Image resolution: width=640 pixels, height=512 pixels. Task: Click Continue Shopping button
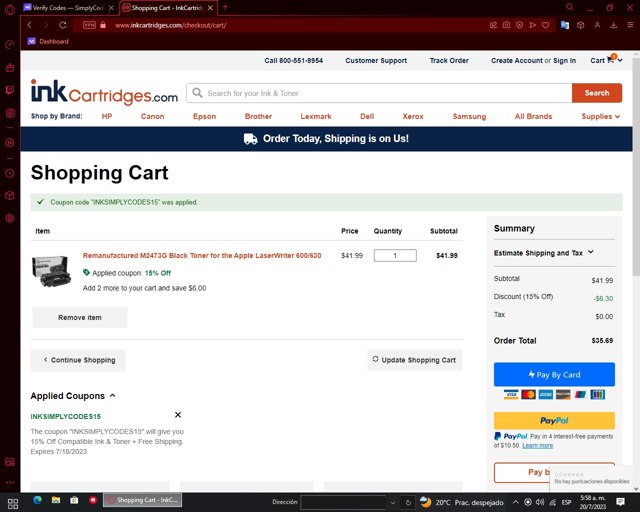coord(78,360)
